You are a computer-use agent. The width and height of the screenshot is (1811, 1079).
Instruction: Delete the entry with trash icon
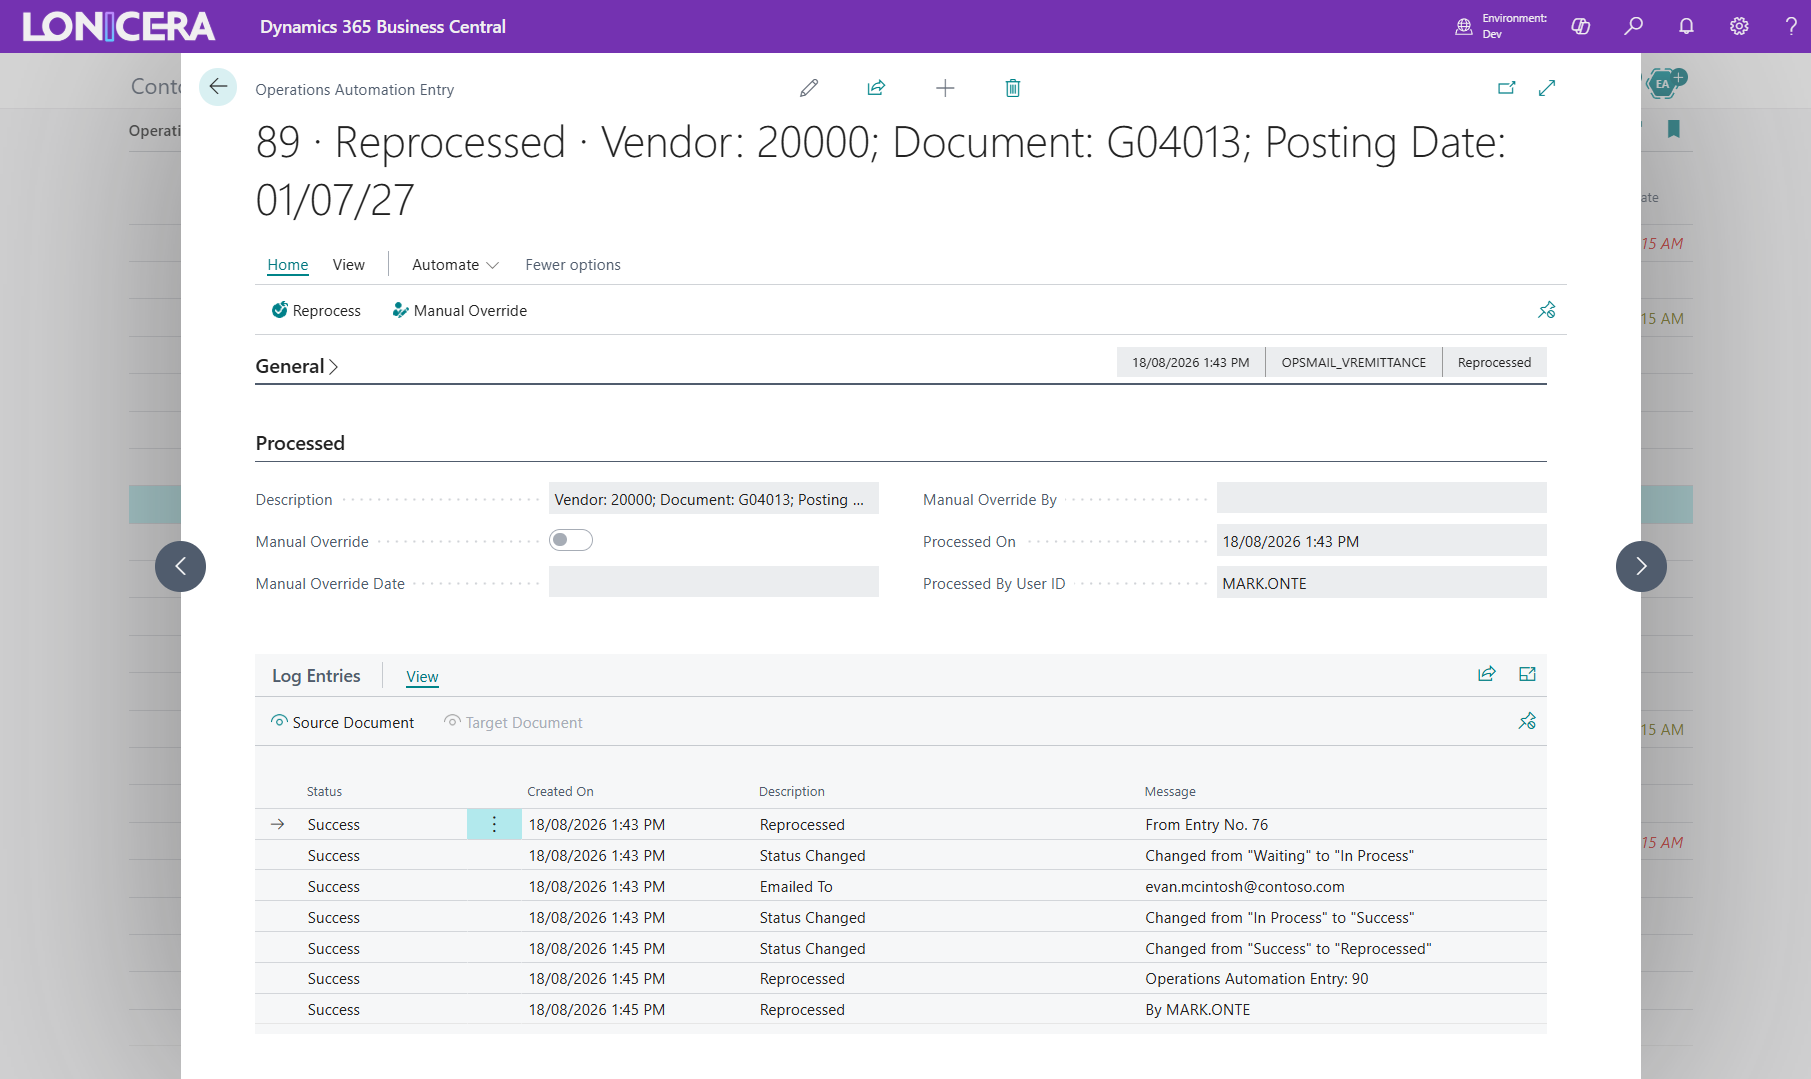click(x=1013, y=88)
